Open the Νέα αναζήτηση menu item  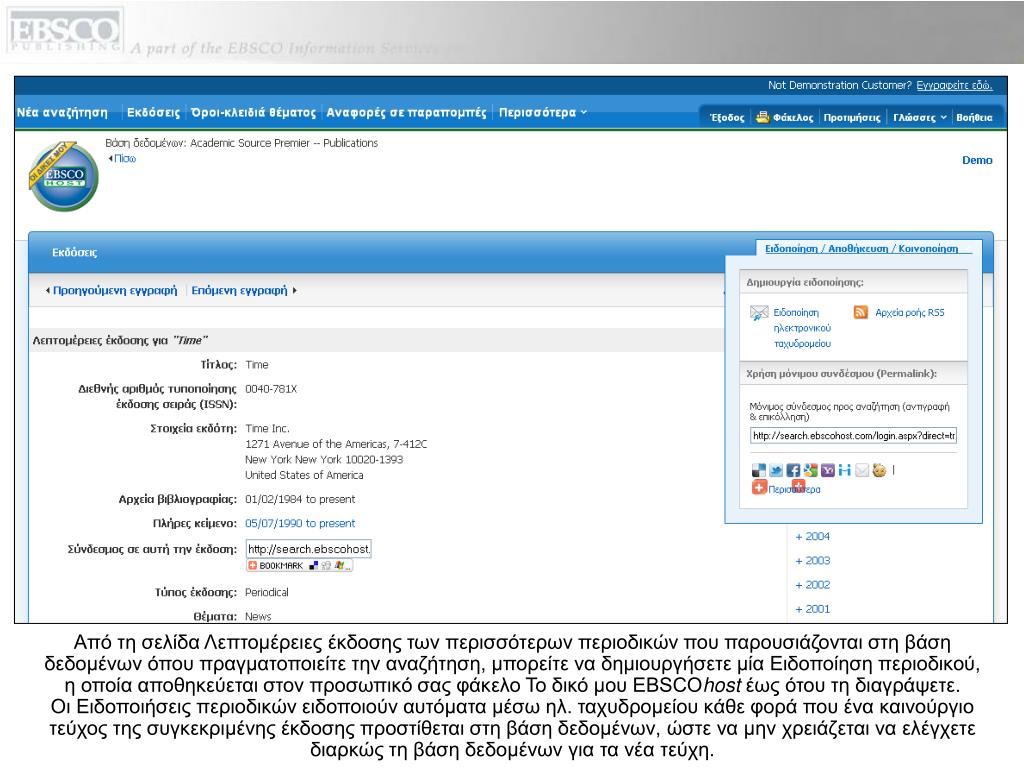pyautogui.click(x=62, y=112)
